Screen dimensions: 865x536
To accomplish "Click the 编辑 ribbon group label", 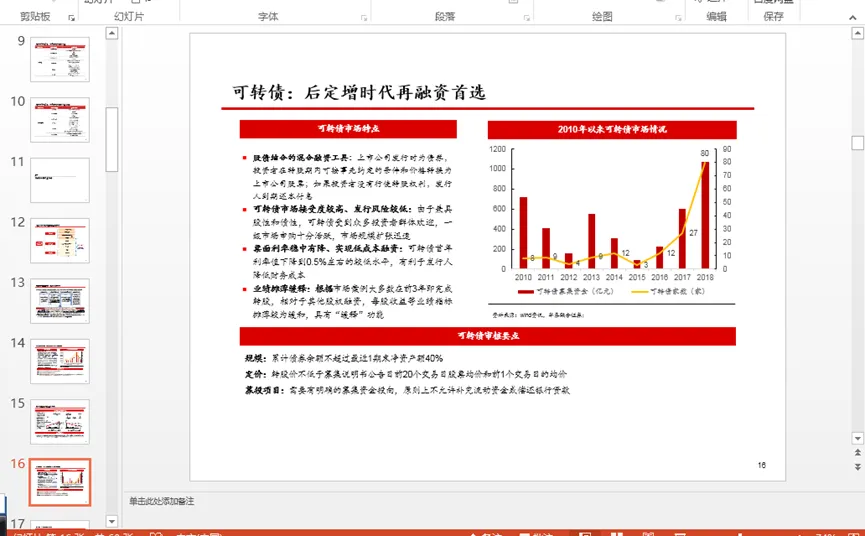I will coord(716,17).
